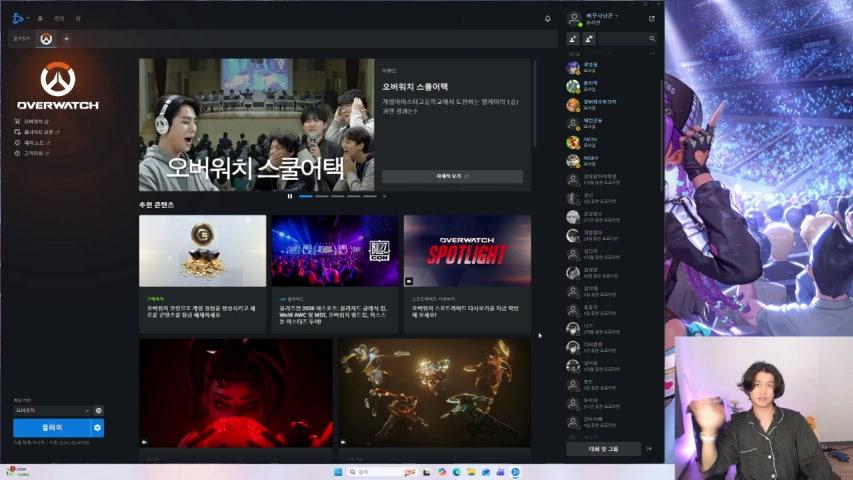Open the weather widget on taskbar left

click(x=17, y=471)
